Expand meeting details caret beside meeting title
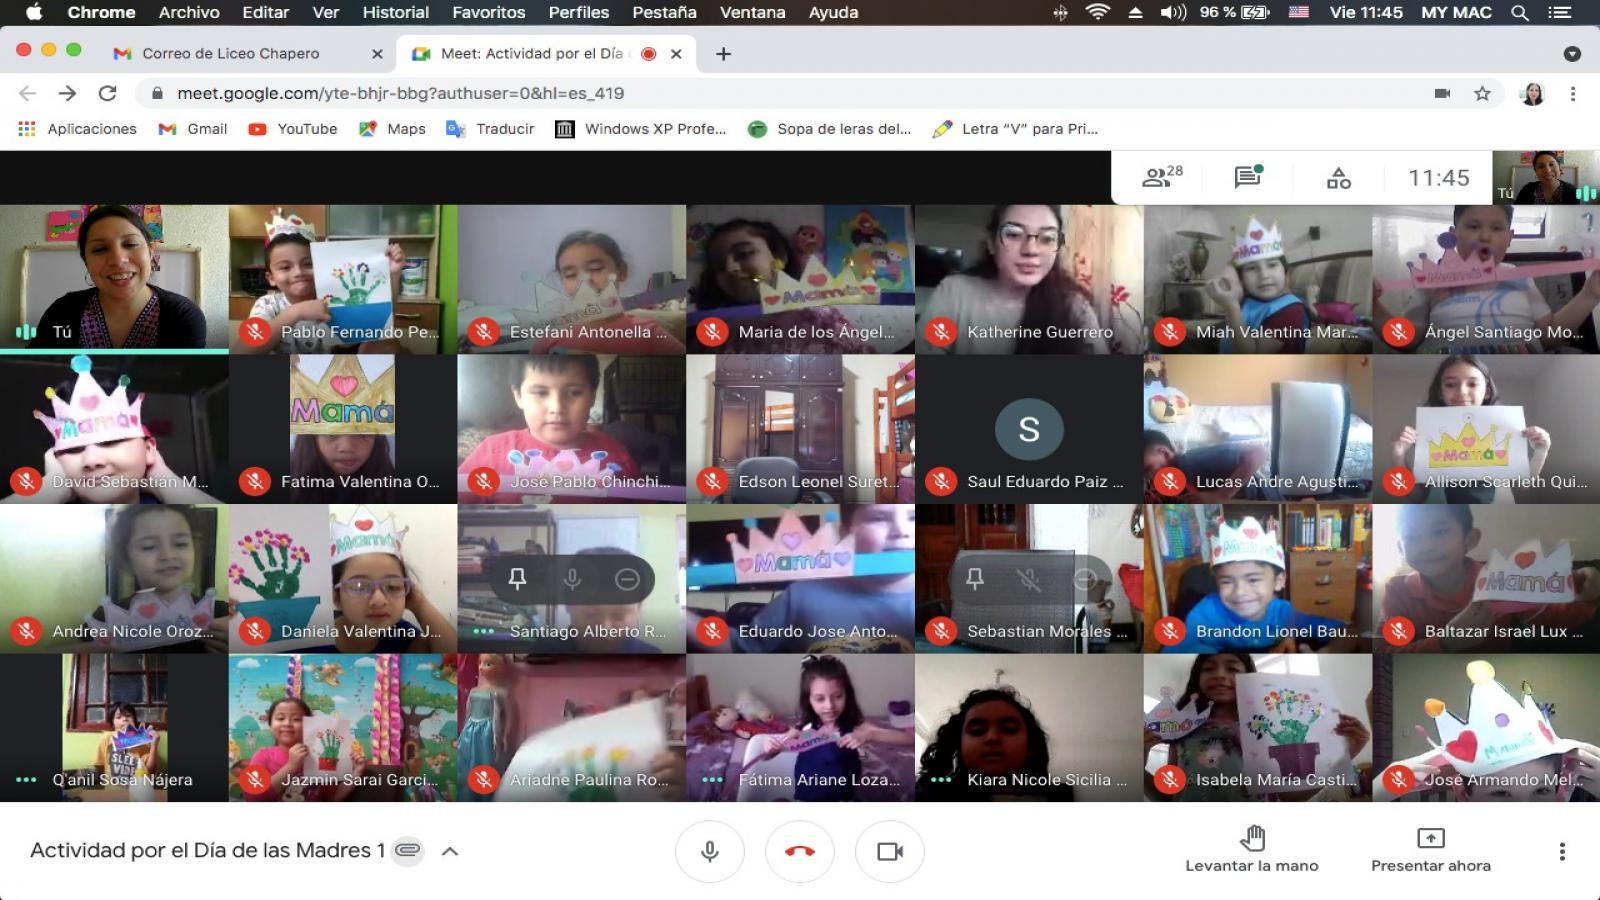The image size is (1600, 900). [450, 851]
